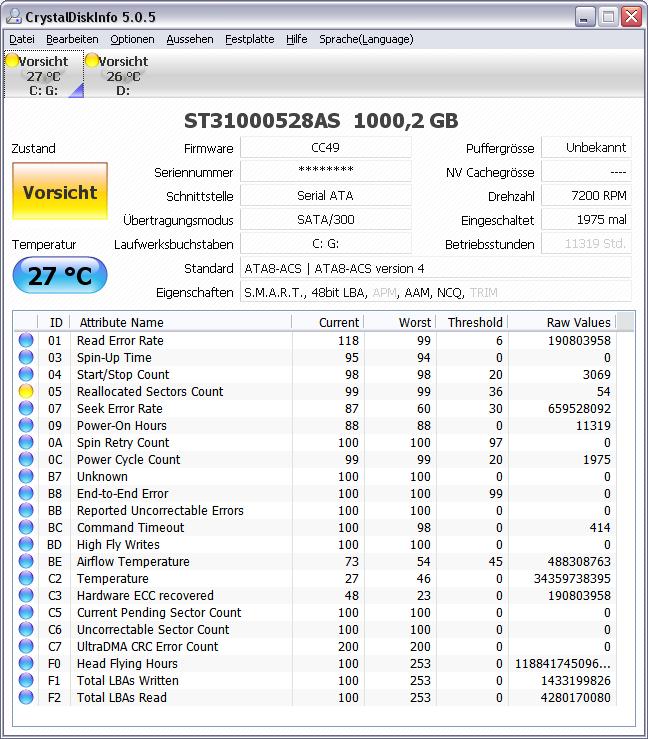
Task: Click the status icon for Uncorrectable Sector Count
Action: pyautogui.click(x=26, y=629)
